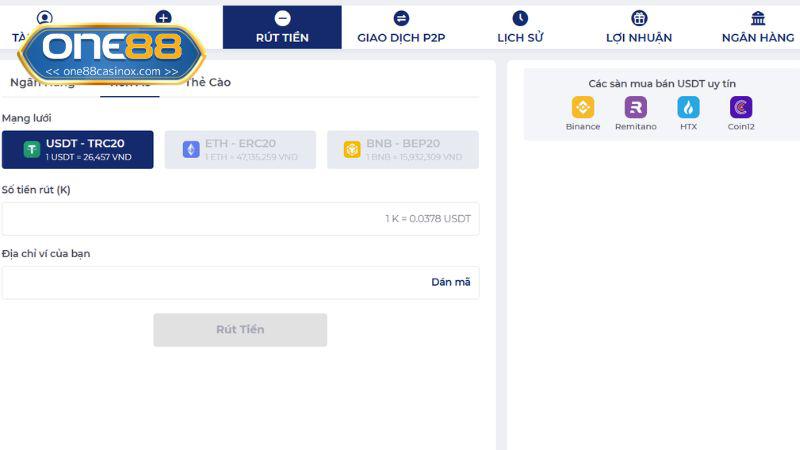Click the history clock icon
Viewport: 800px width, 450px height.
(x=520, y=18)
